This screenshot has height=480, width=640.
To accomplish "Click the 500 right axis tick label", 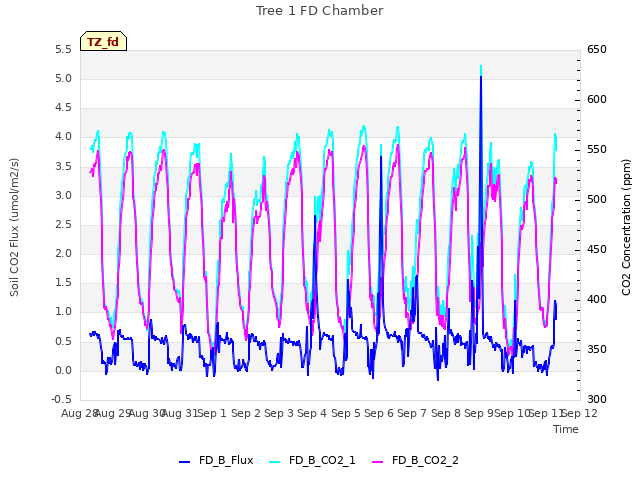I will coord(597,200).
